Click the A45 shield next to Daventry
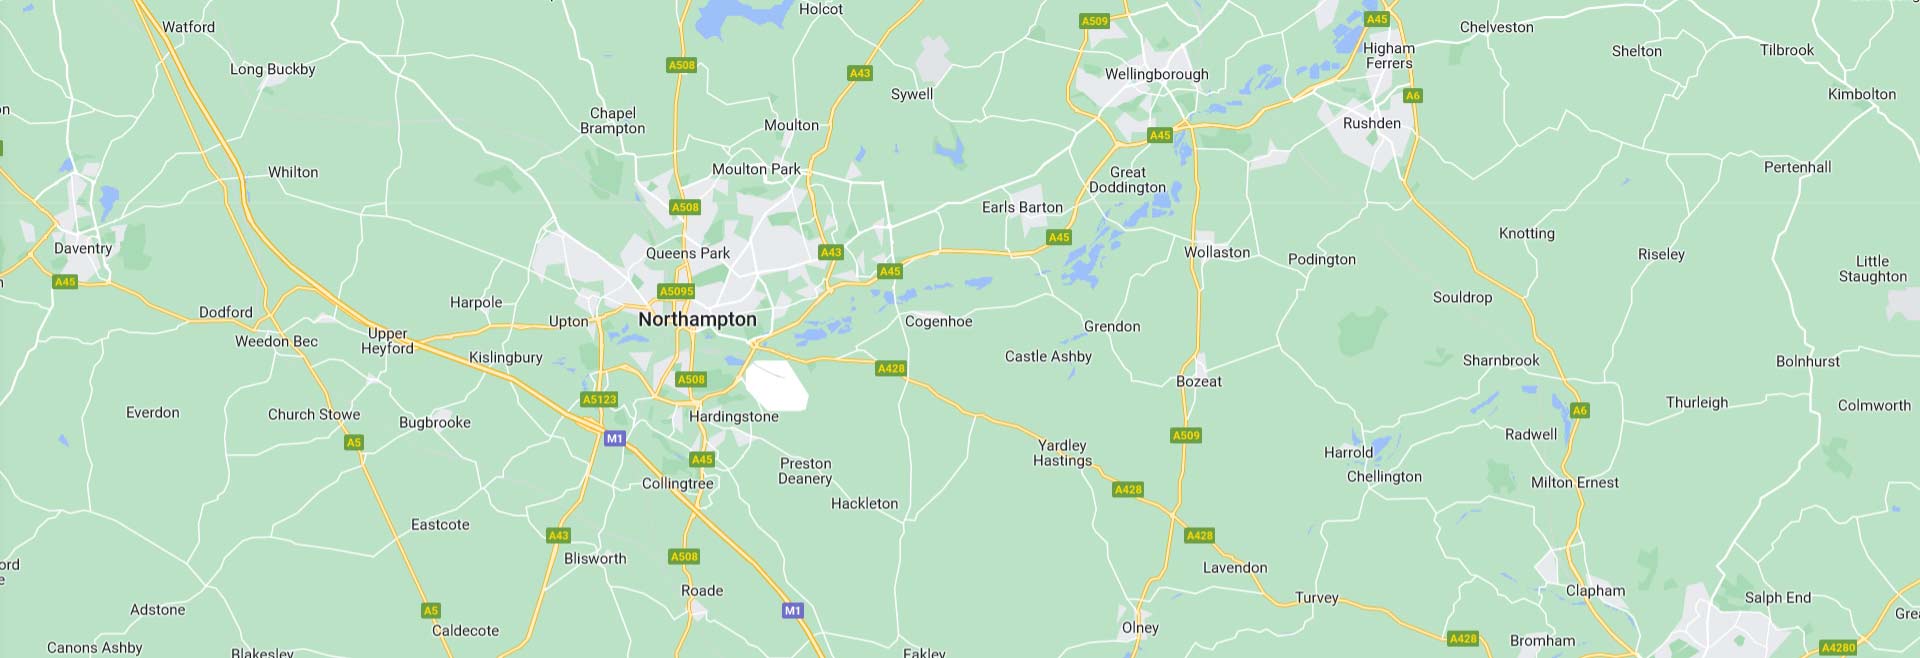The image size is (1920, 658). [x=65, y=282]
